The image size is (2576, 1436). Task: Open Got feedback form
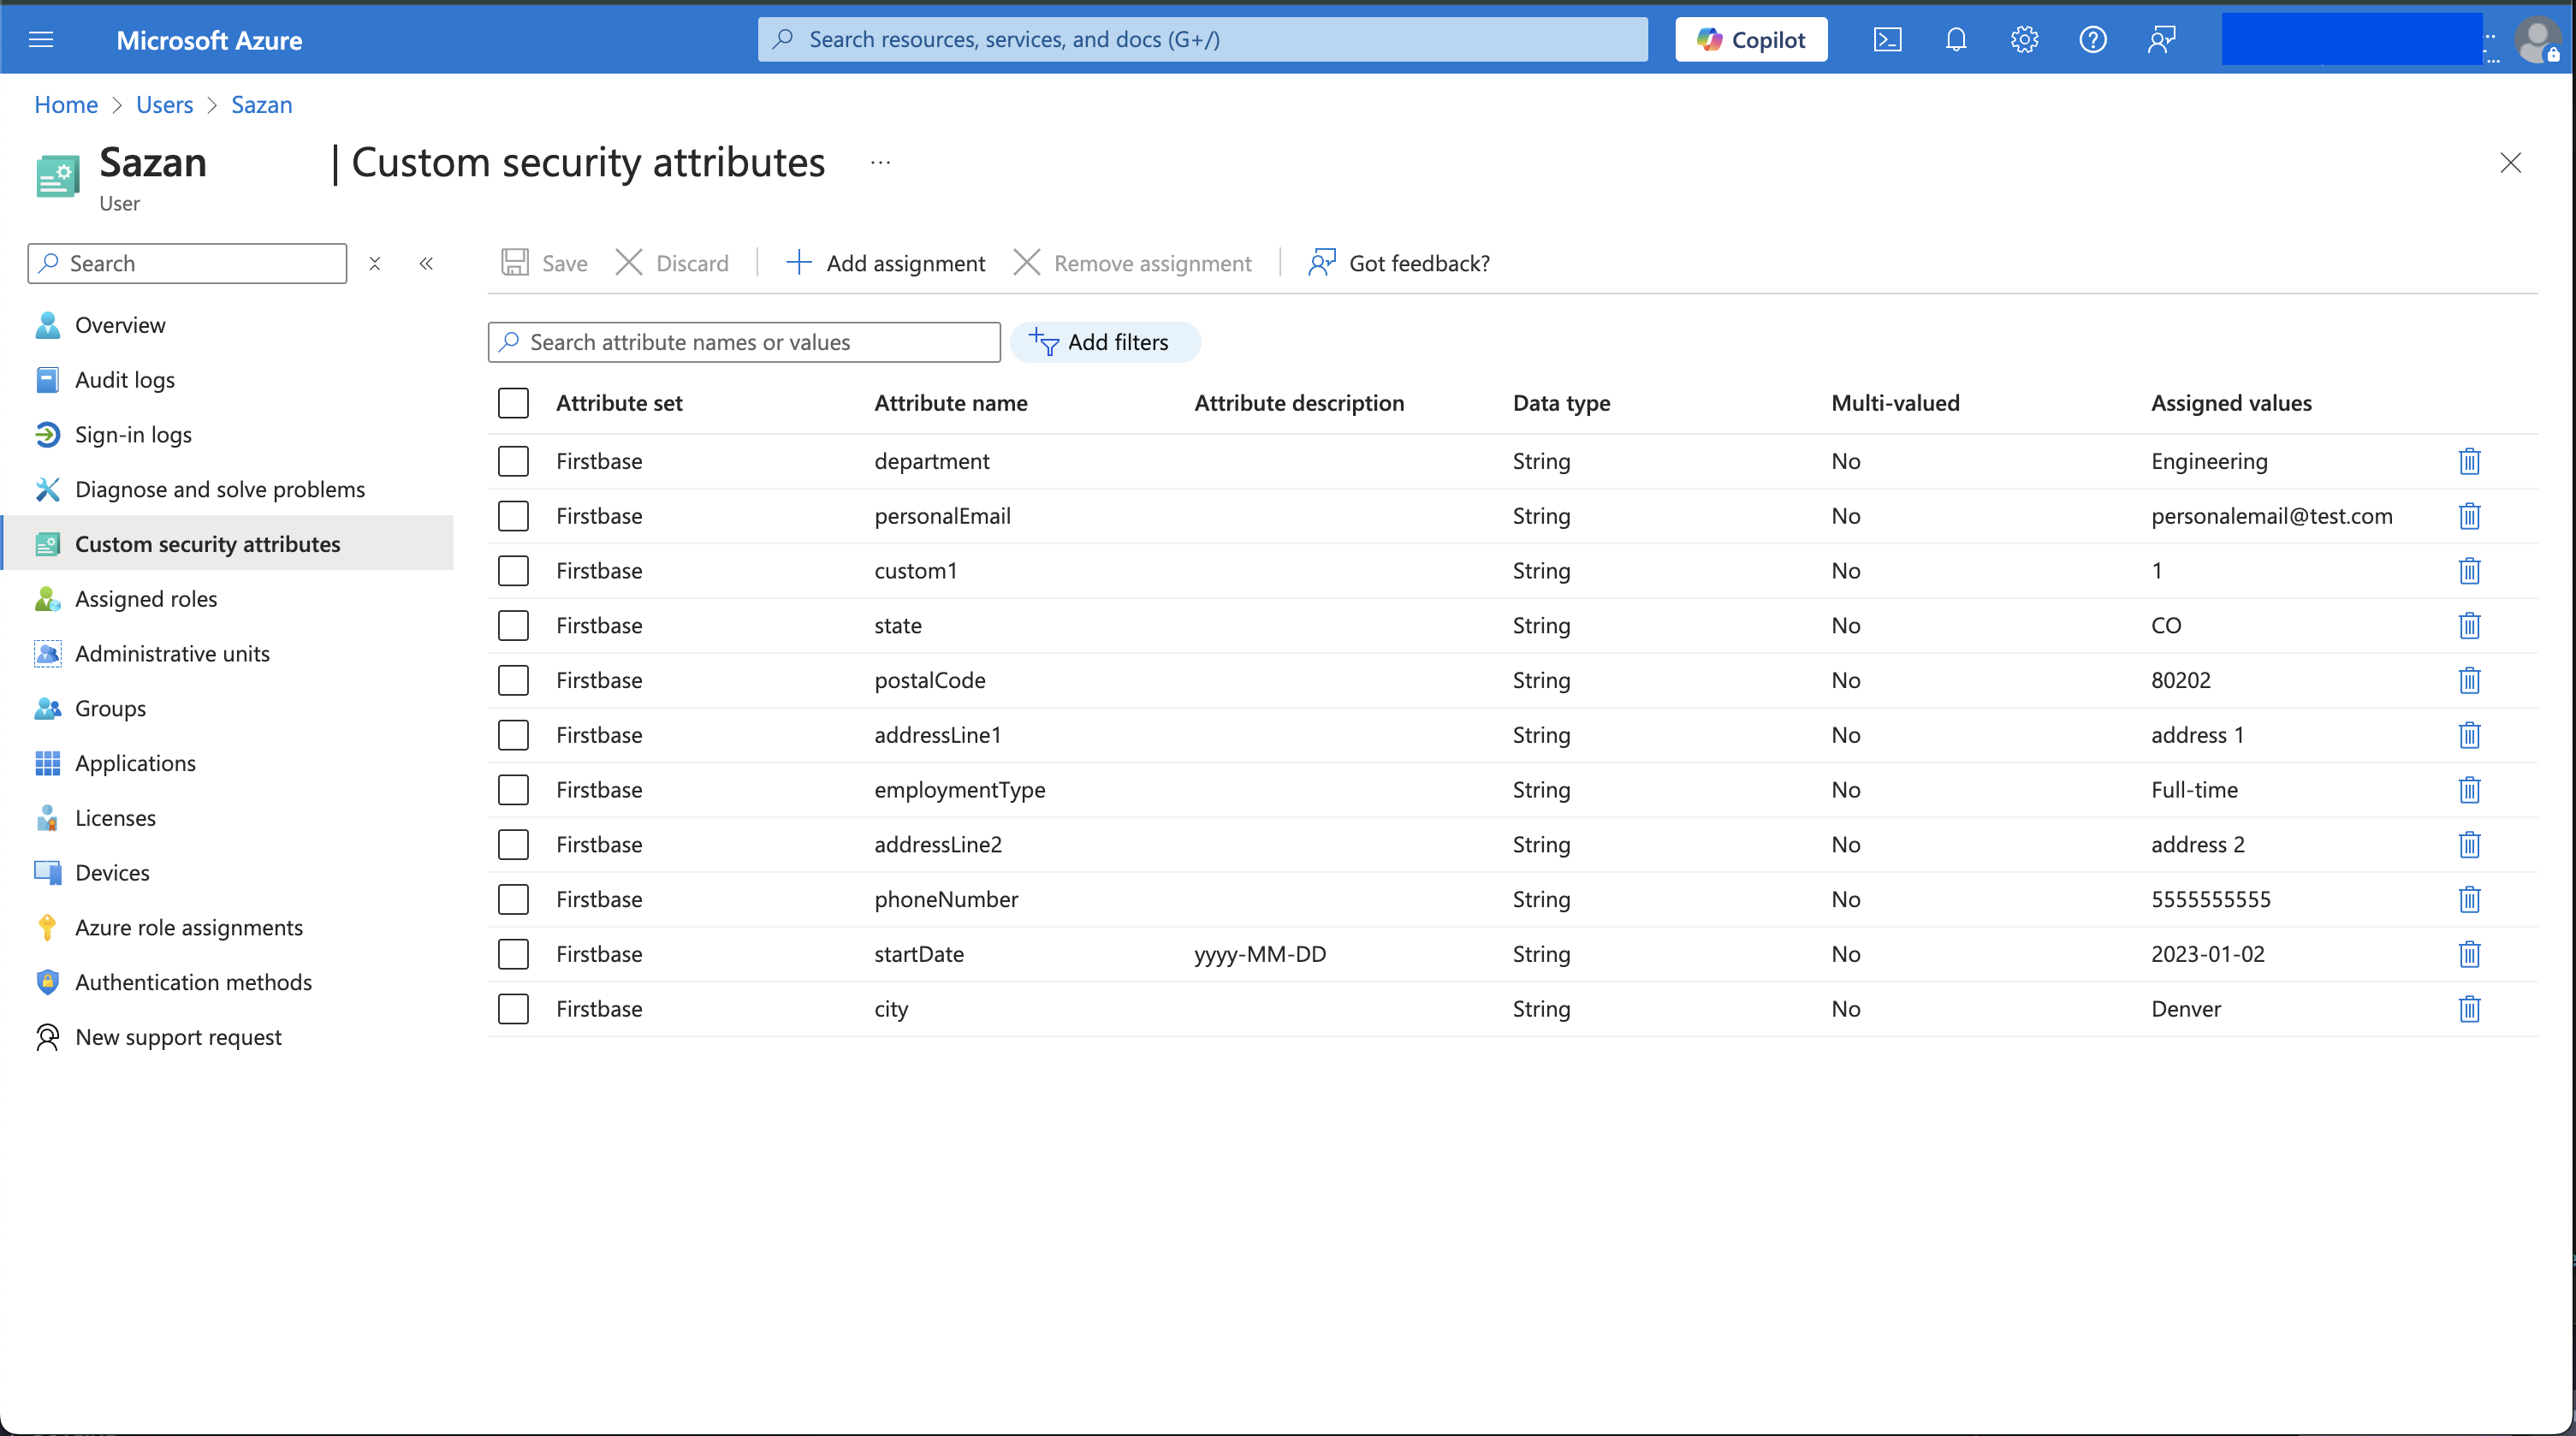pyautogui.click(x=1398, y=263)
